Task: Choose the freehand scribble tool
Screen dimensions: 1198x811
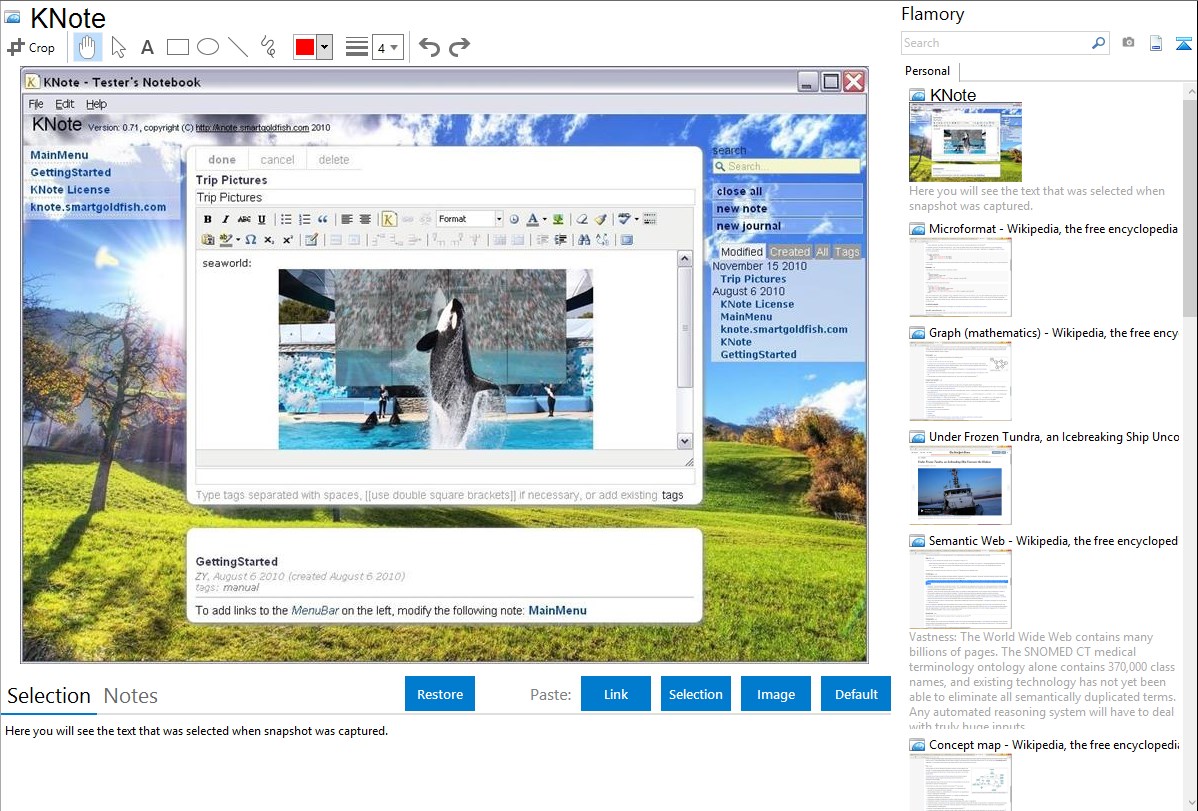Action: [268, 47]
